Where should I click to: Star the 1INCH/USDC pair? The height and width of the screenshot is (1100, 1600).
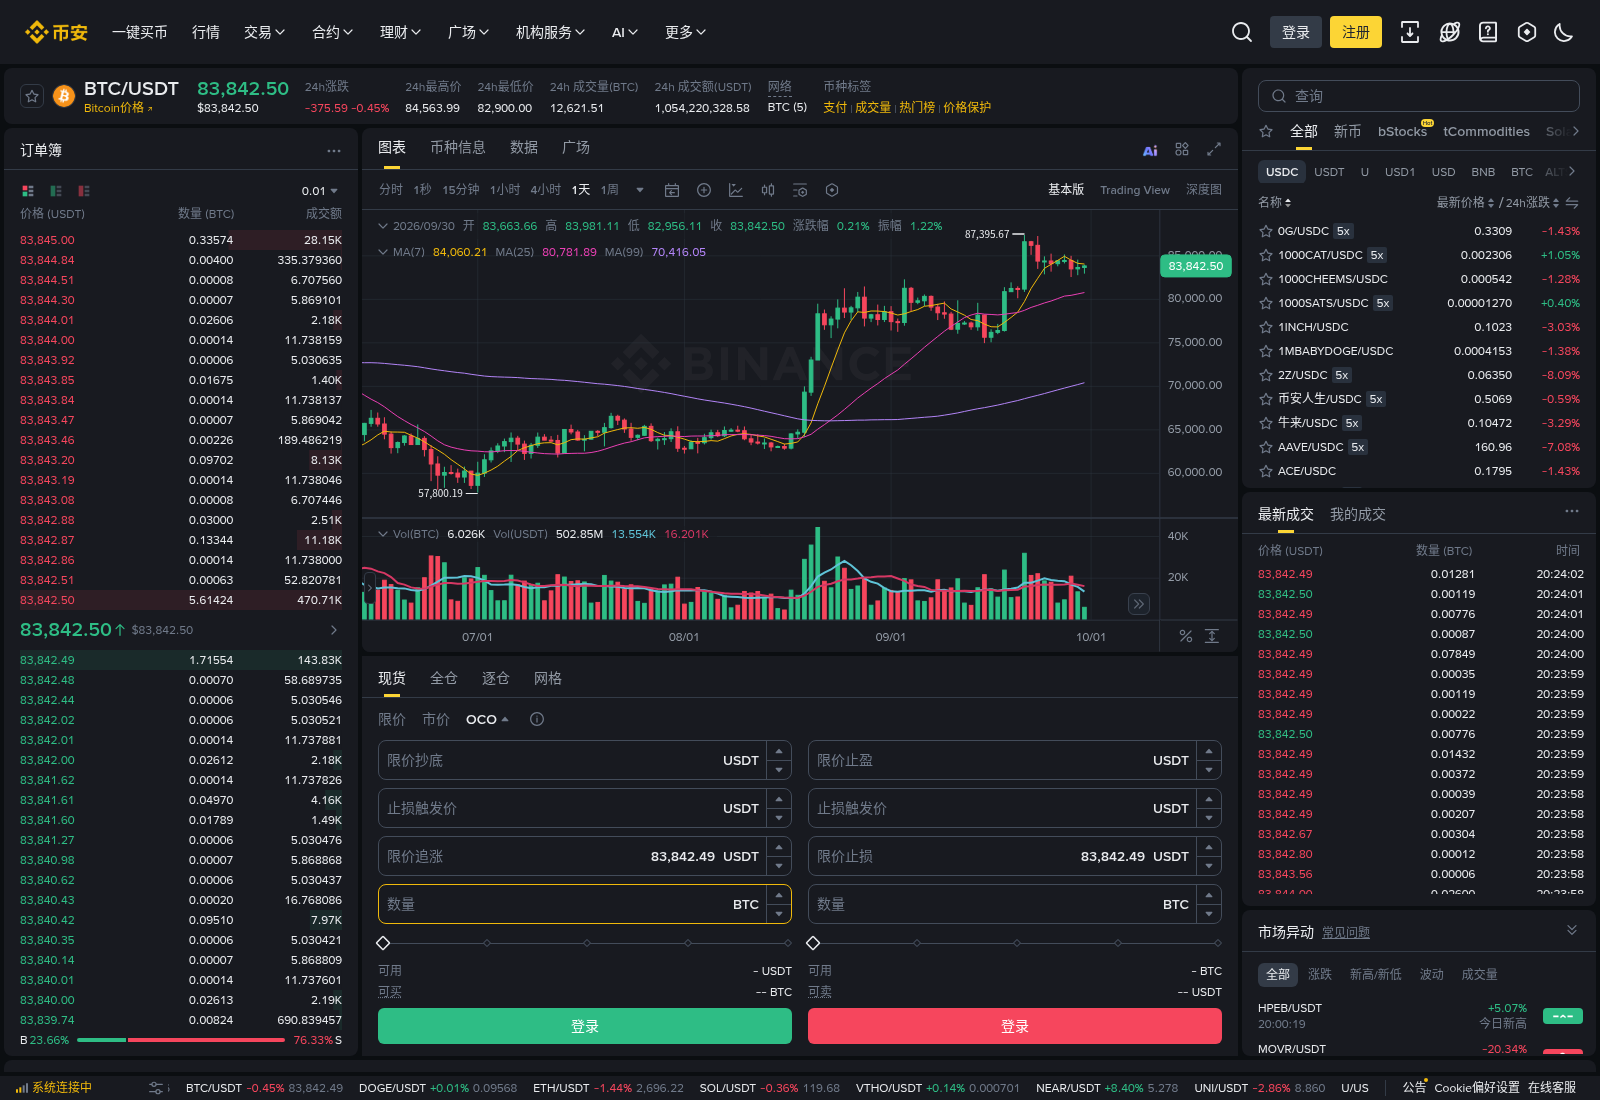[x=1266, y=327]
